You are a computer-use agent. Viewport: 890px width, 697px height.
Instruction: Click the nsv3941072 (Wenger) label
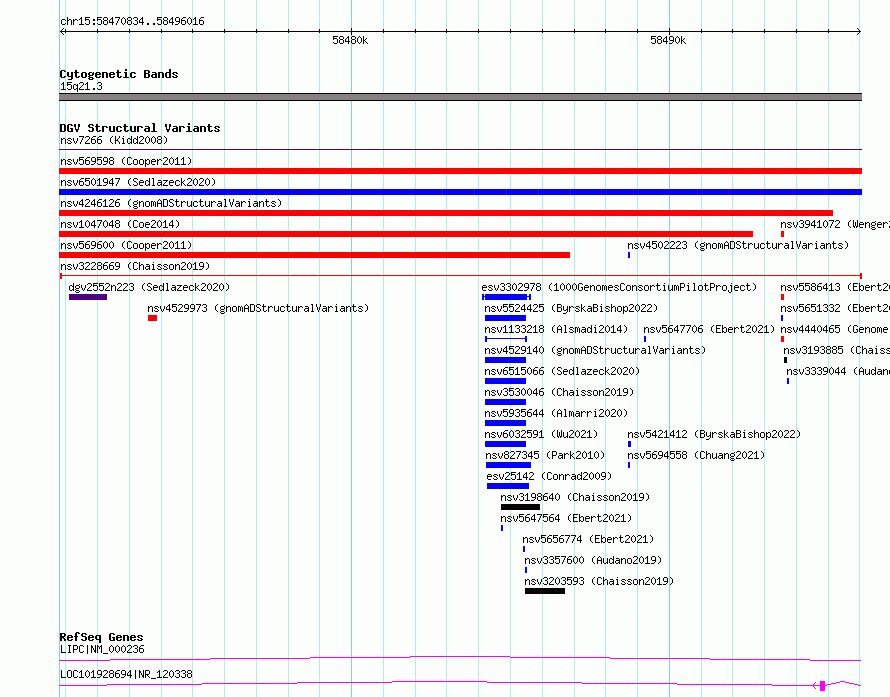click(835, 224)
